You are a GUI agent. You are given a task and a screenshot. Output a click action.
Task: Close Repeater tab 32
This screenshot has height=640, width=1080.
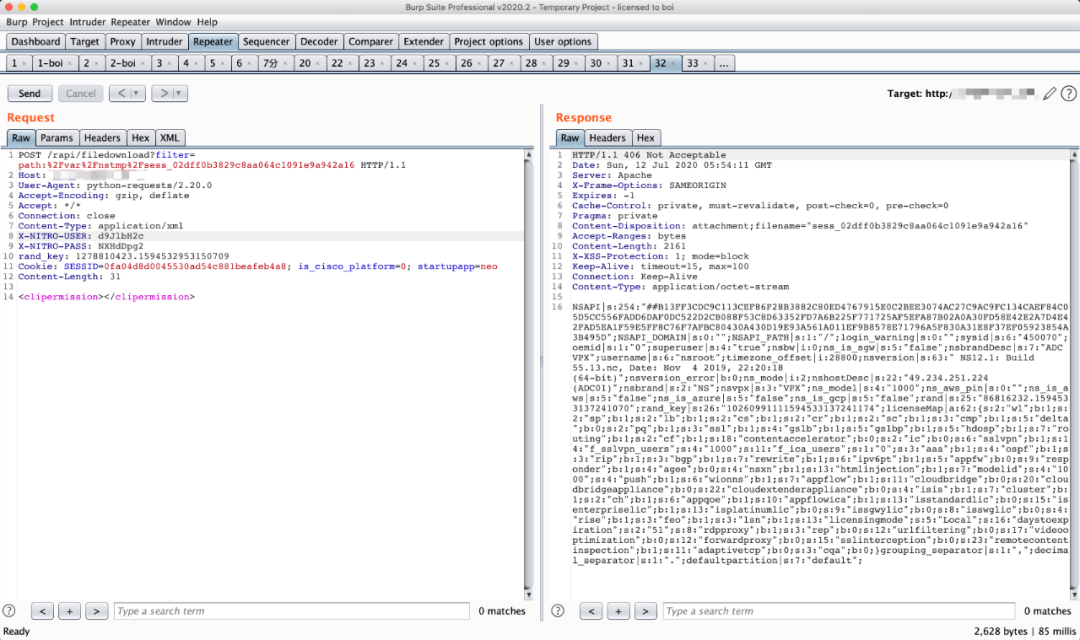[674, 63]
